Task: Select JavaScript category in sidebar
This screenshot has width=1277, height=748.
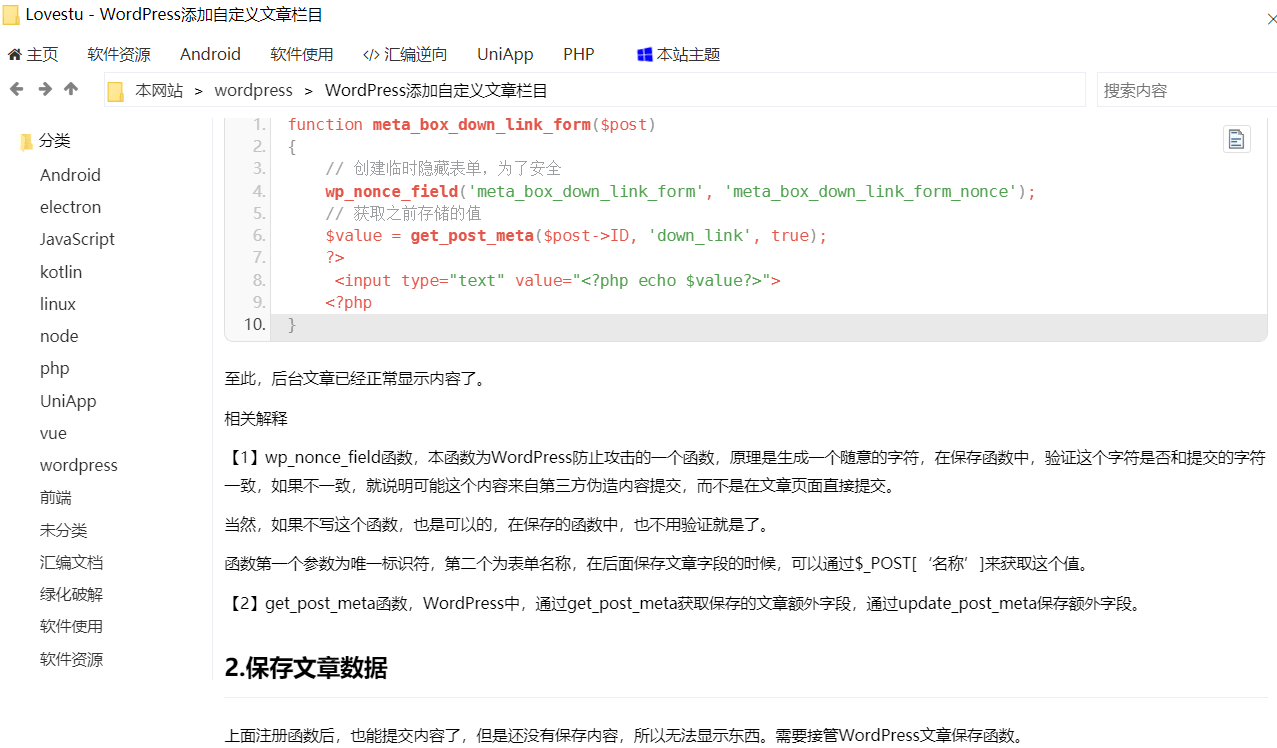Action: (x=77, y=239)
